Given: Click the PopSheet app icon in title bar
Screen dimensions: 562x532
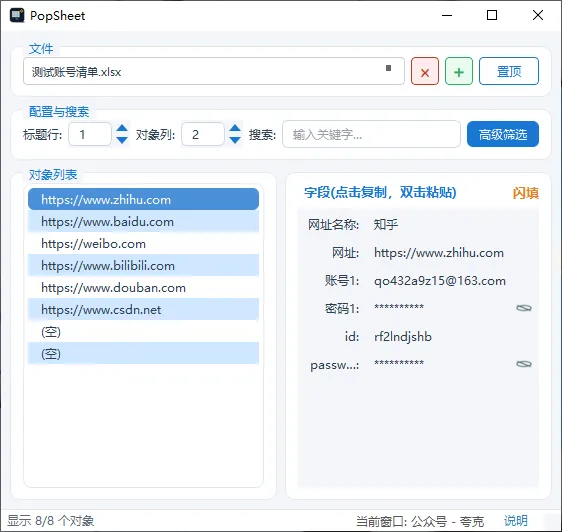Looking at the screenshot, I should click(x=17, y=15).
